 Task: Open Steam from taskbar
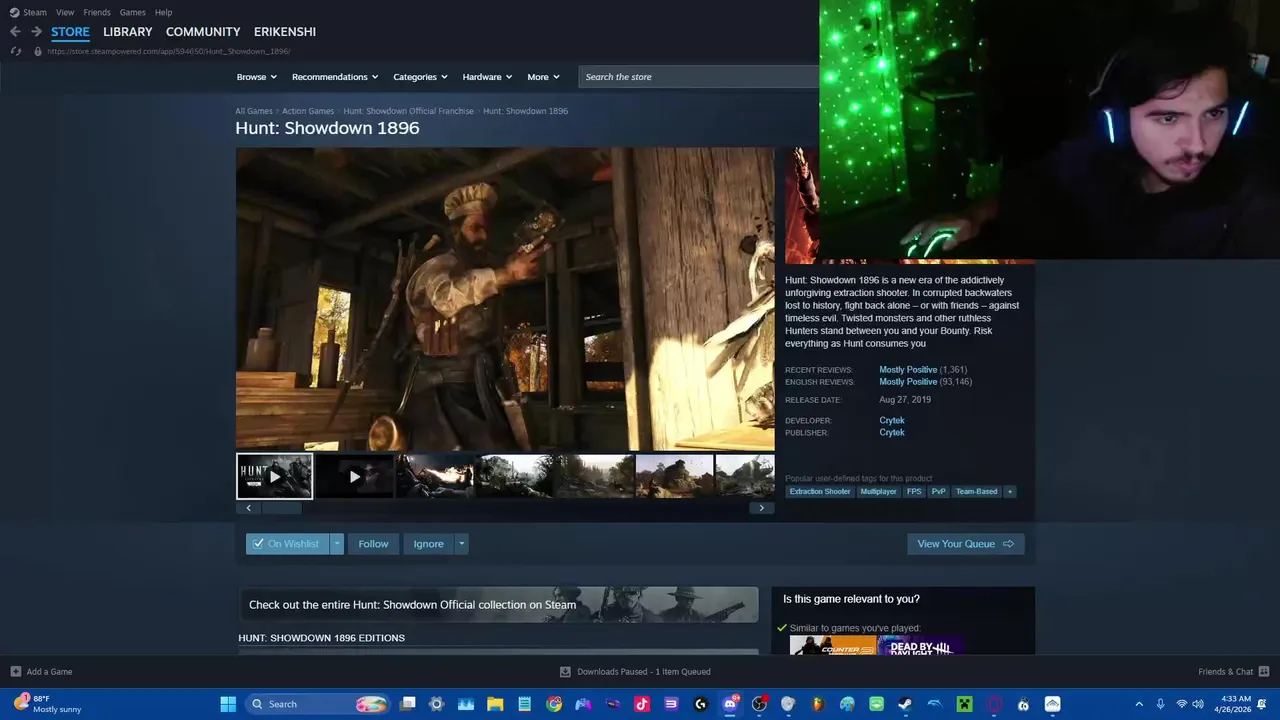point(905,704)
